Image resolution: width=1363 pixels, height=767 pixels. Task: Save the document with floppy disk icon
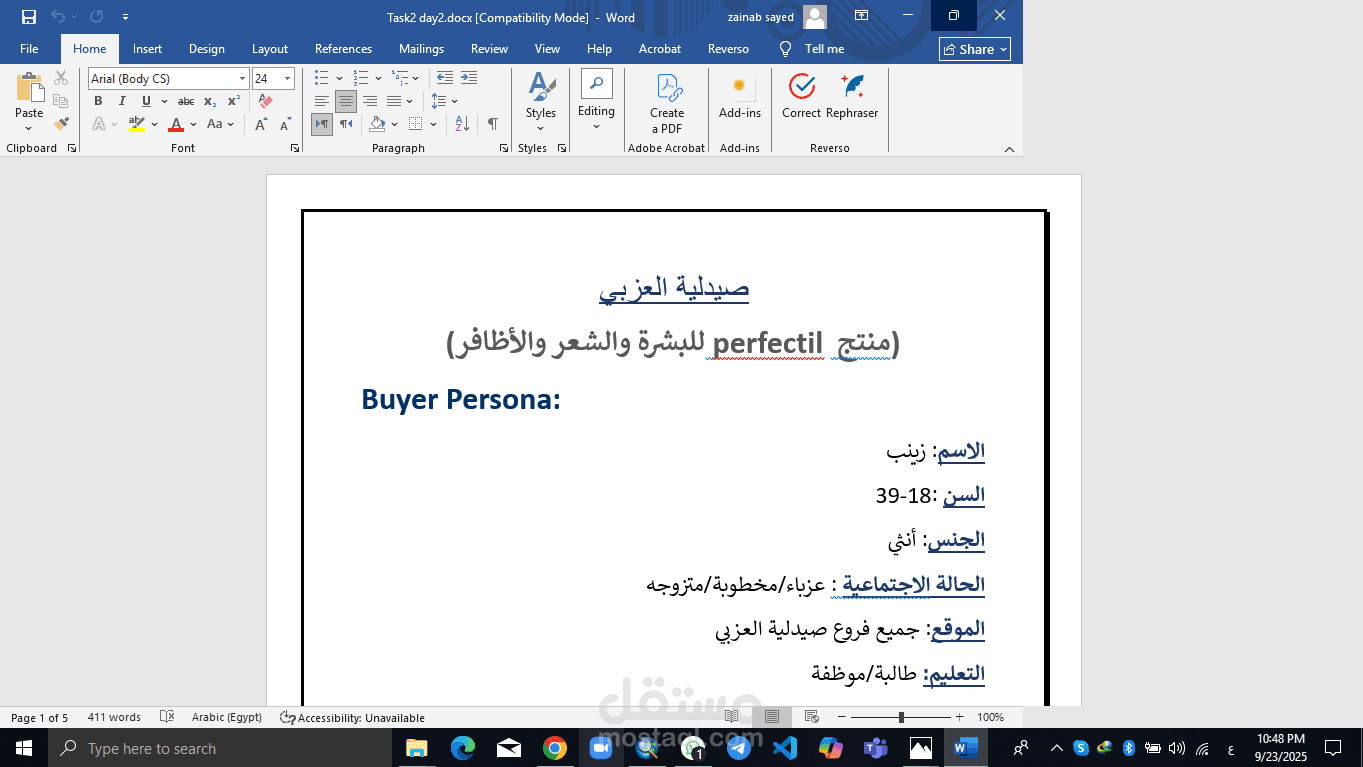[29, 17]
